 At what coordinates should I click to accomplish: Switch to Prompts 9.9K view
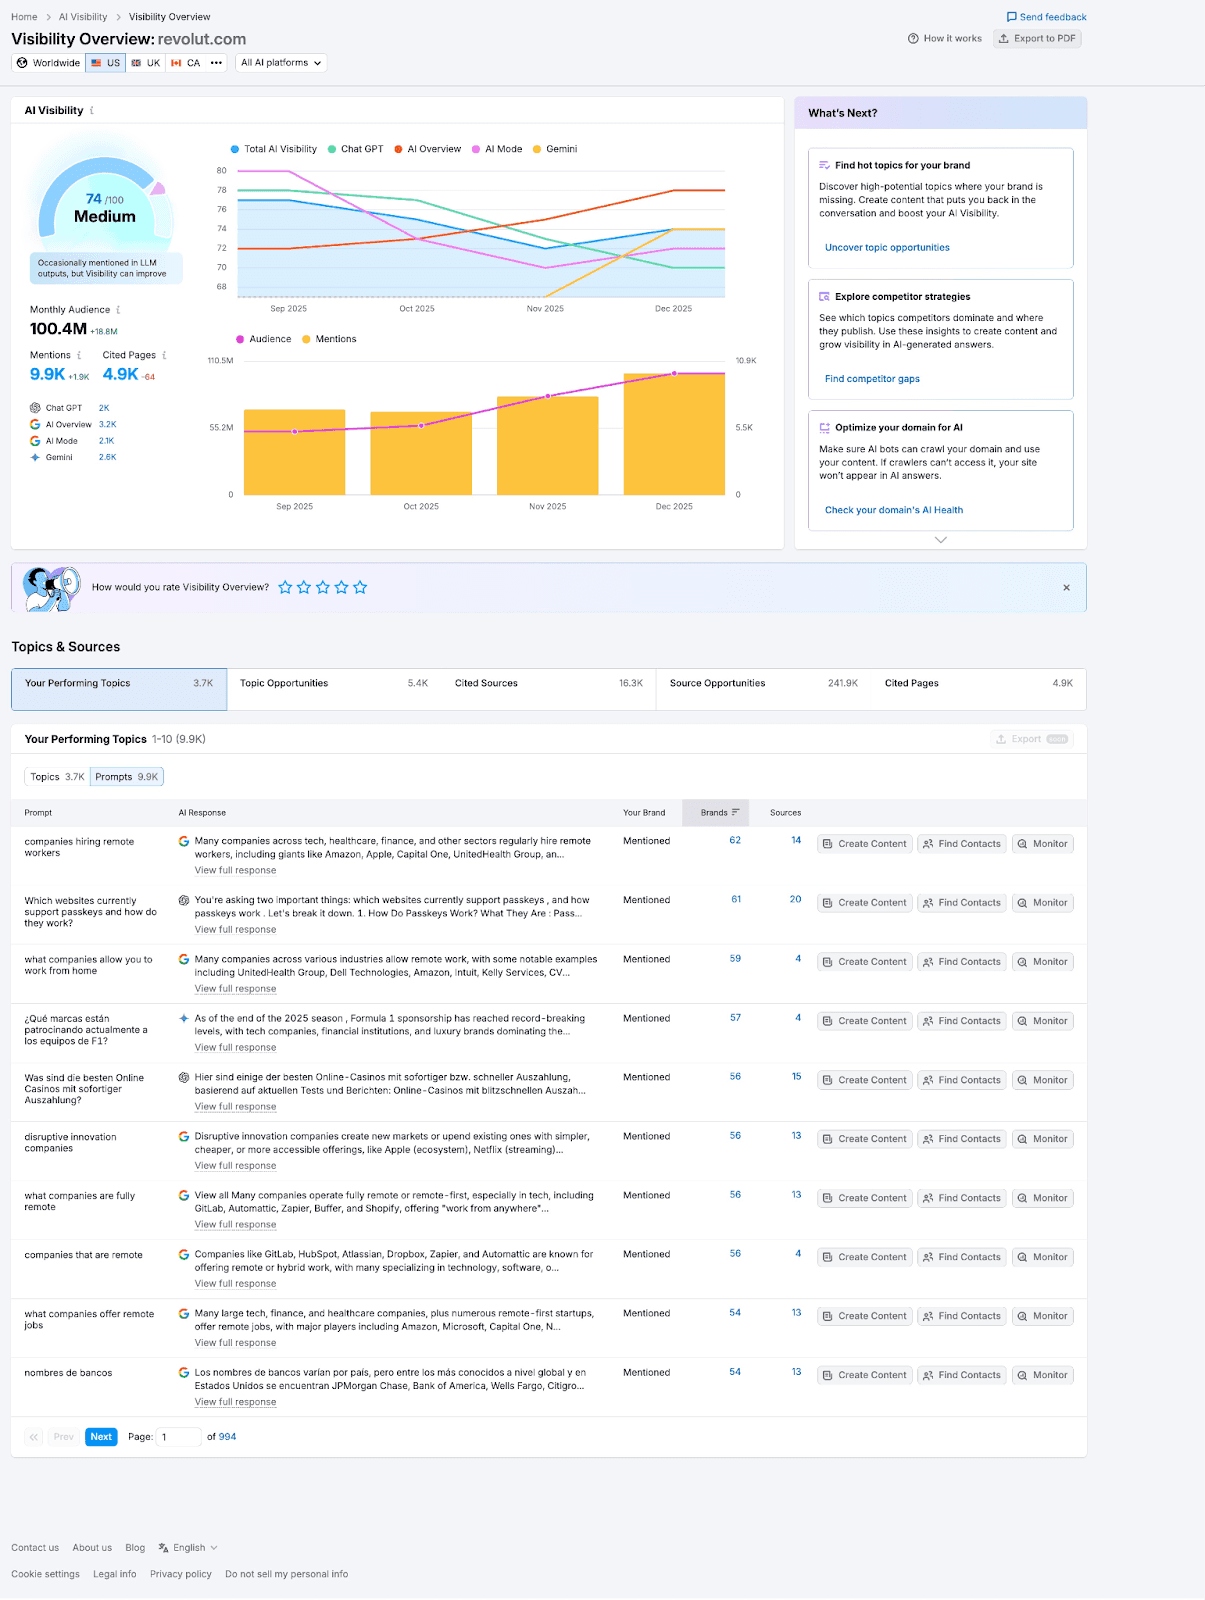tap(127, 777)
